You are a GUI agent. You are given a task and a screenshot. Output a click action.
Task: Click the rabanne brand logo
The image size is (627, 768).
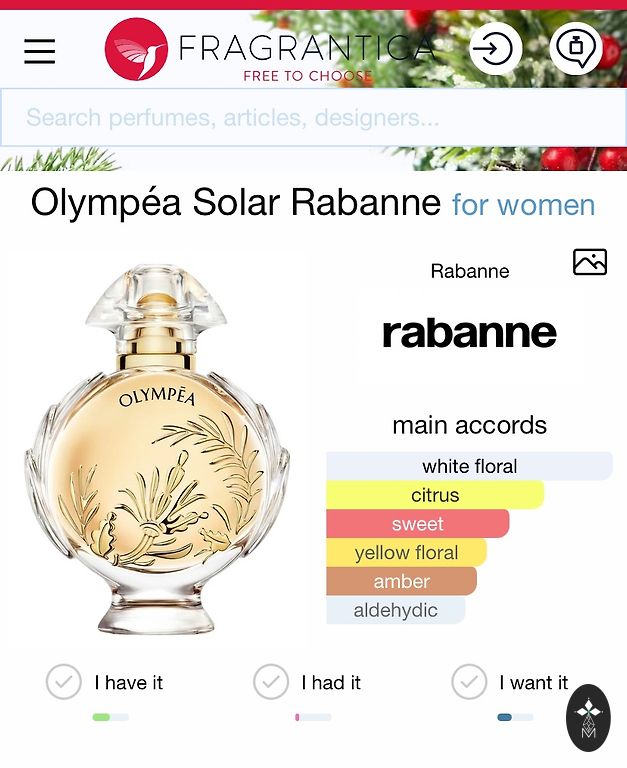click(x=469, y=333)
